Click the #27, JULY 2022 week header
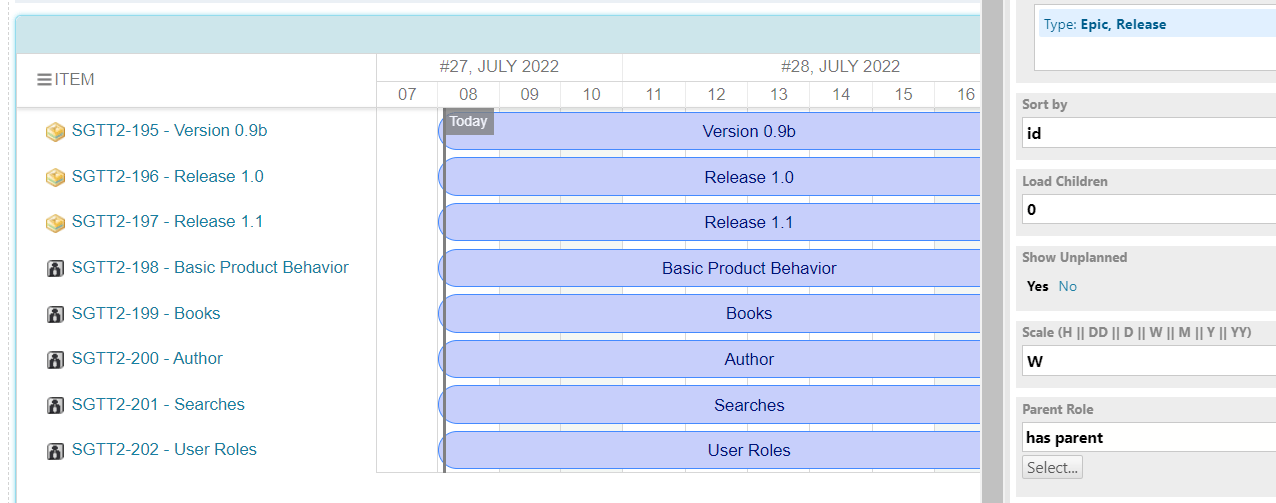Viewport: 1276px width, 503px height. 499,67
